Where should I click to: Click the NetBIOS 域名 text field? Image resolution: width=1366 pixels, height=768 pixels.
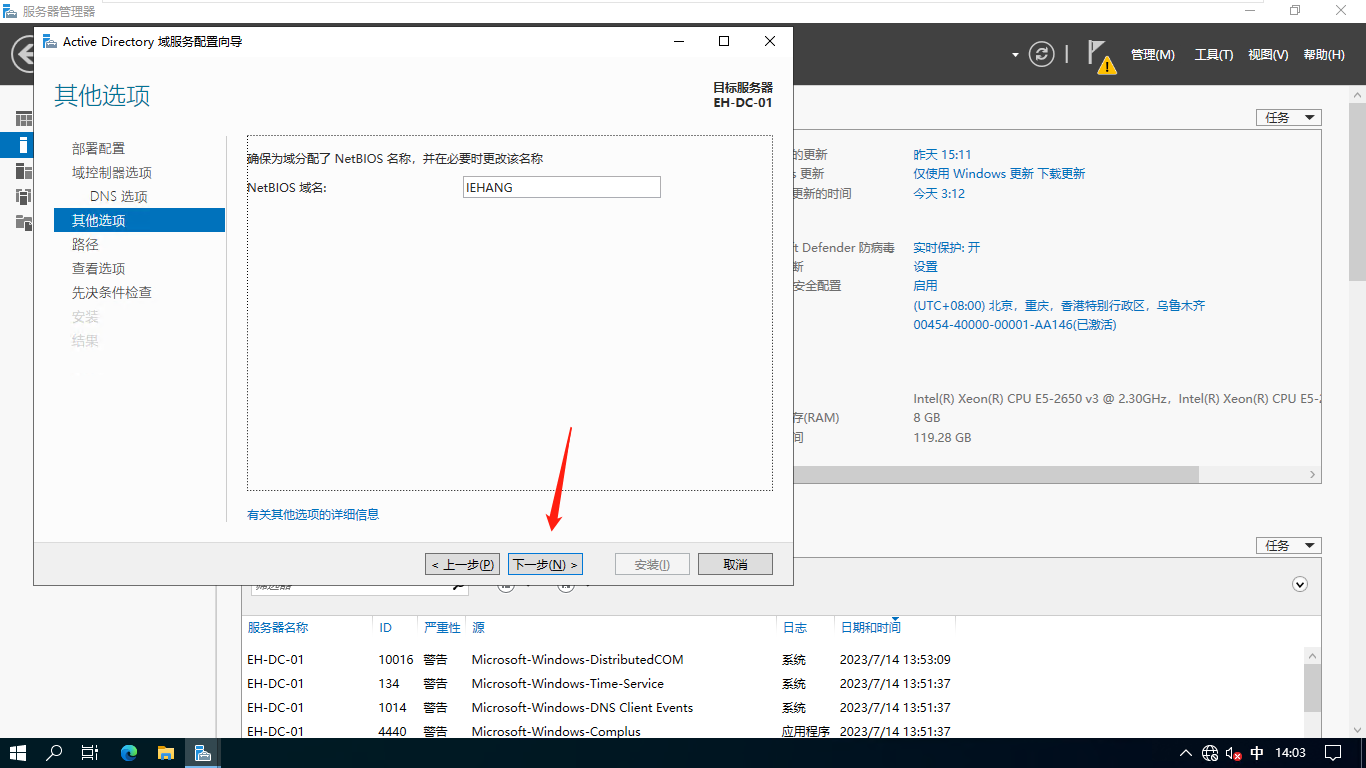click(561, 187)
